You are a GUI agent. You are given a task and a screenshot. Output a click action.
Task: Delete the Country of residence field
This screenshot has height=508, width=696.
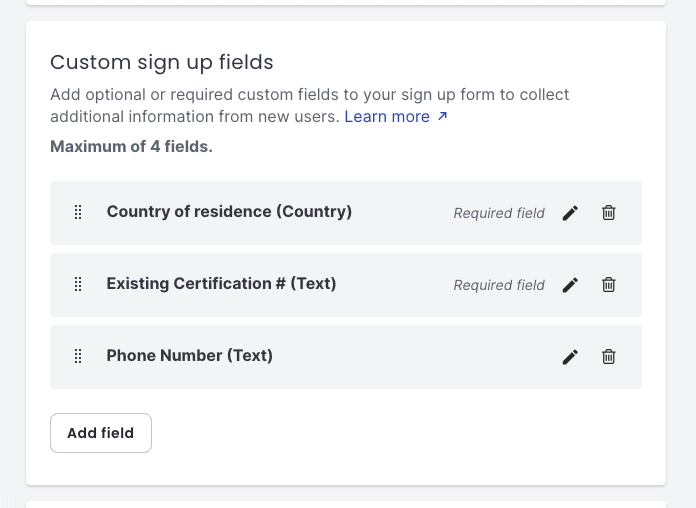coord(609,213)
